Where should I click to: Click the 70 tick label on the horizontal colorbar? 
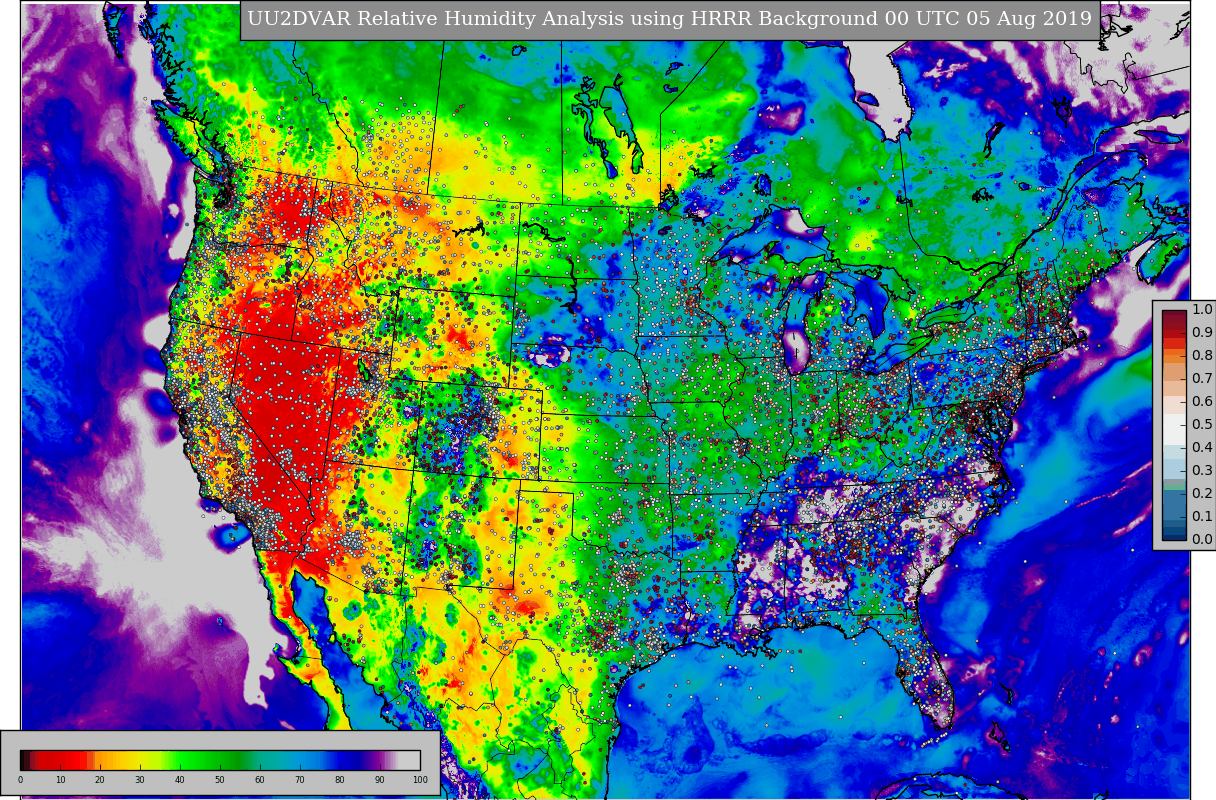click(x=299, y=780)
